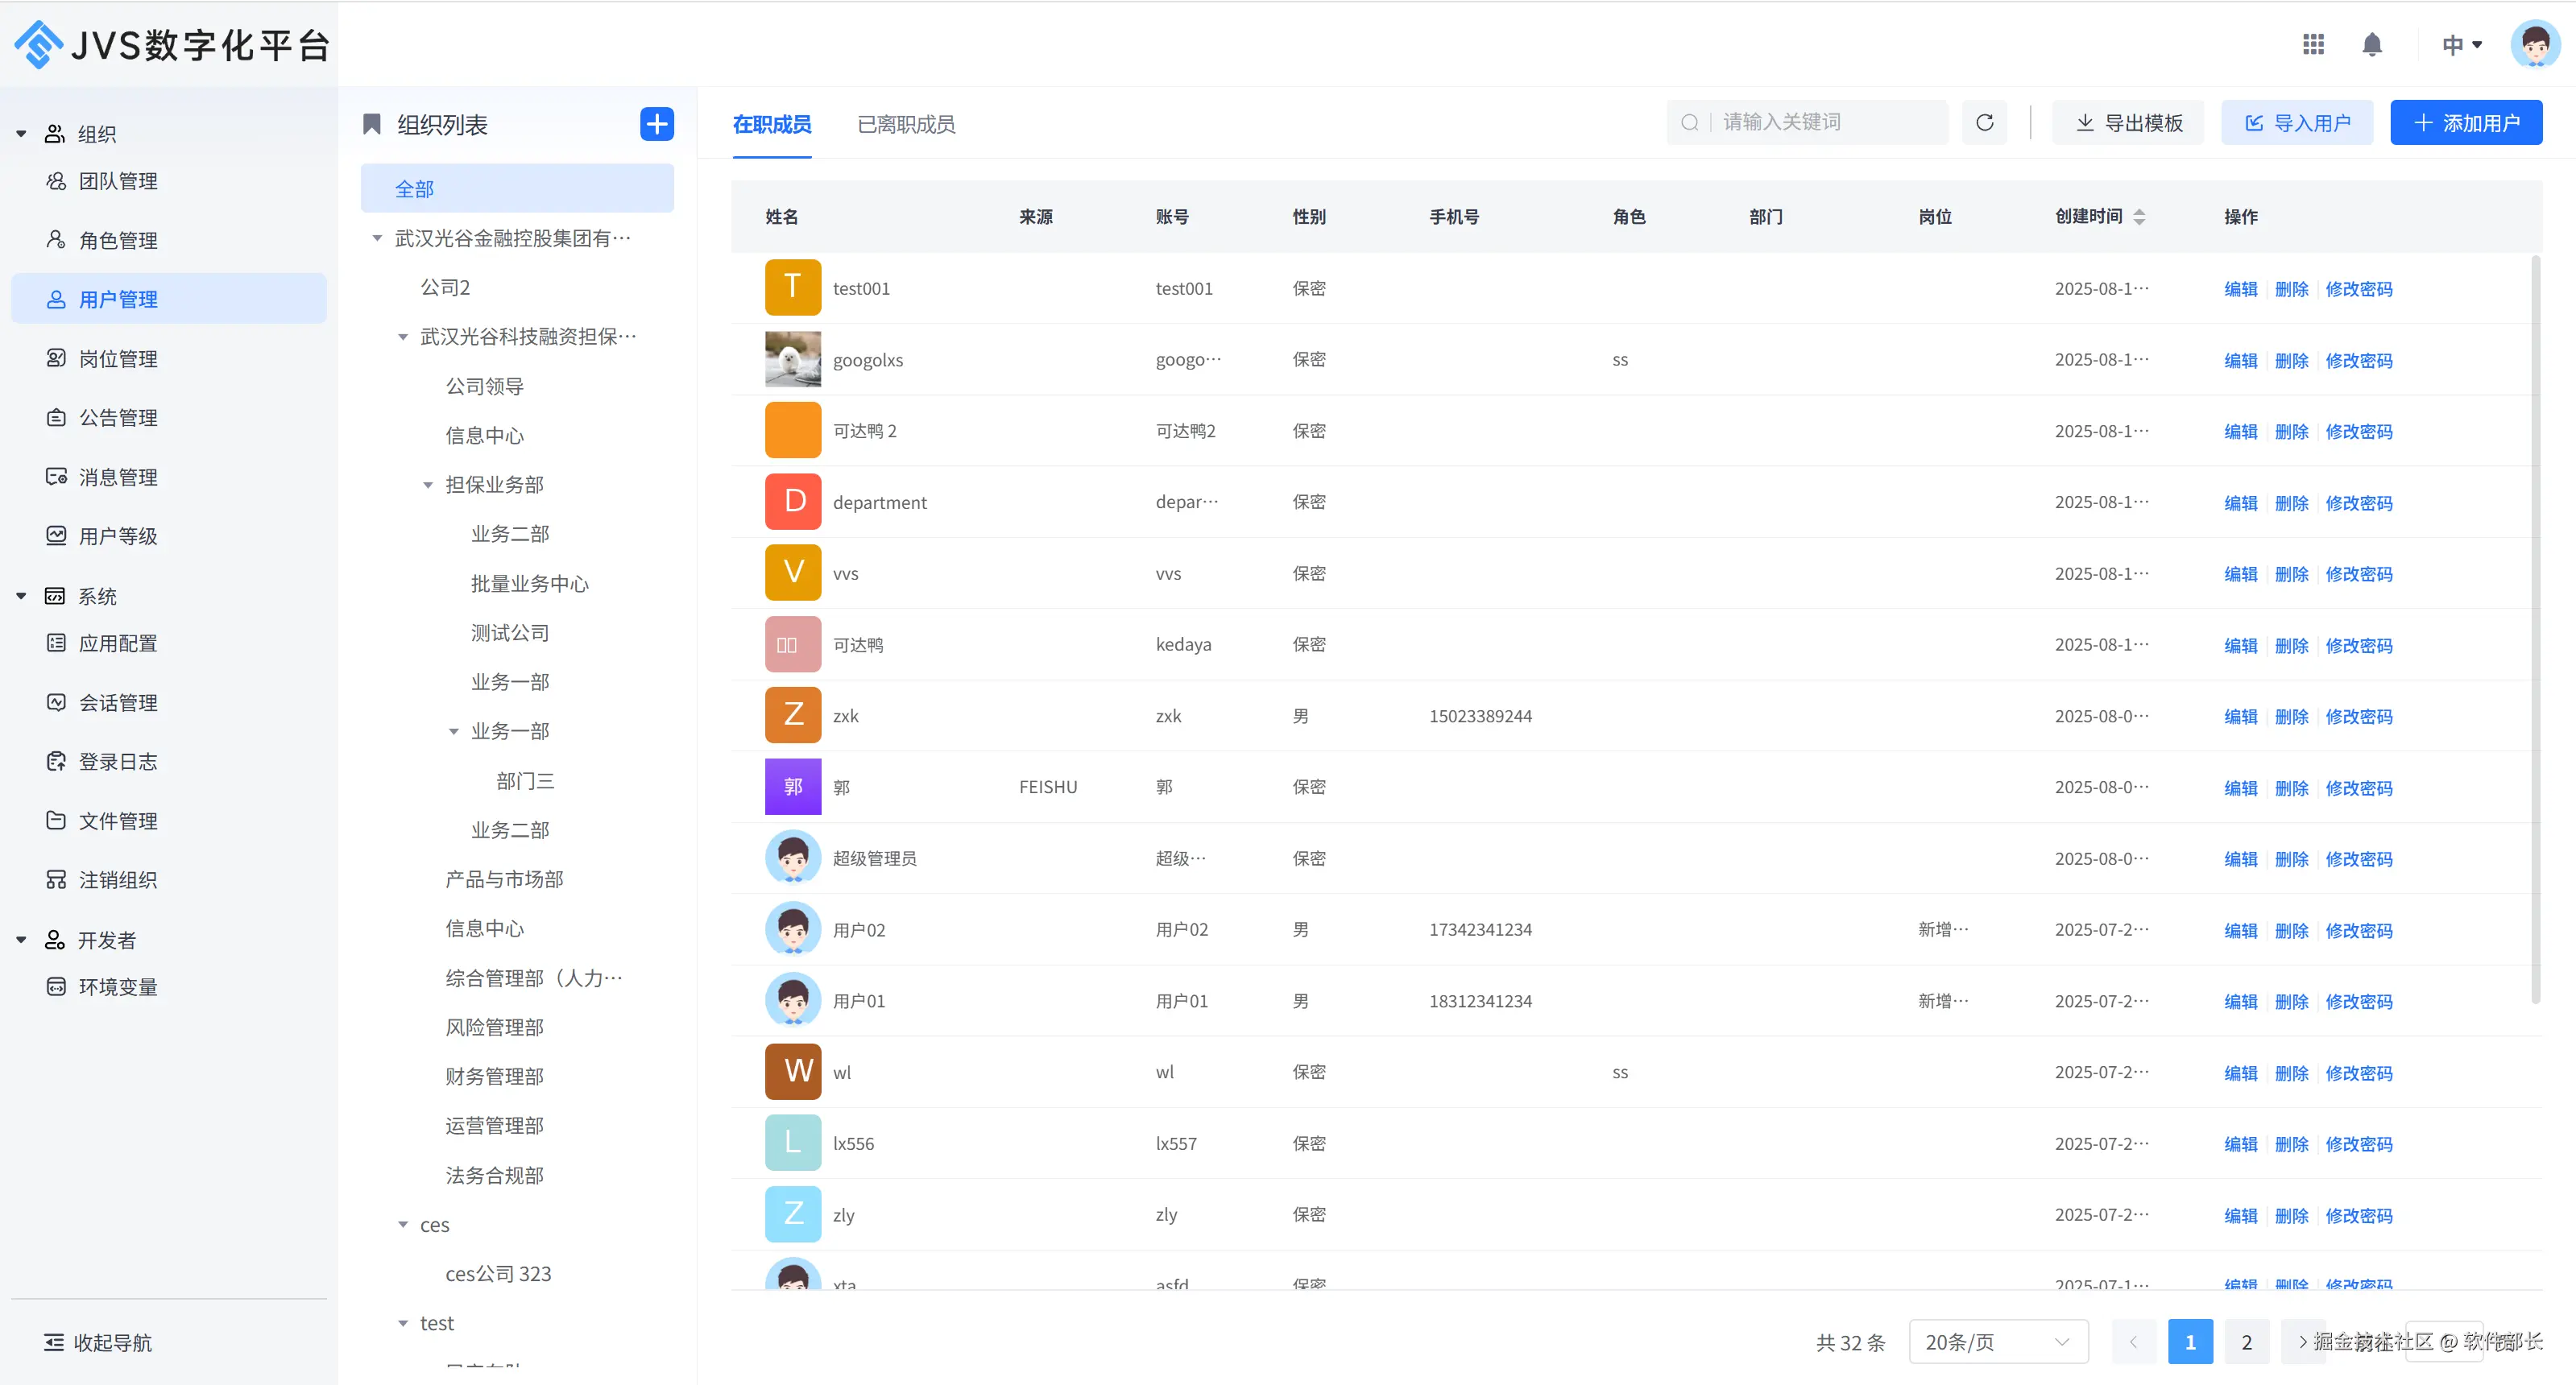
Task: Open the apps grid icon in header
Action: coord(2313,44)
